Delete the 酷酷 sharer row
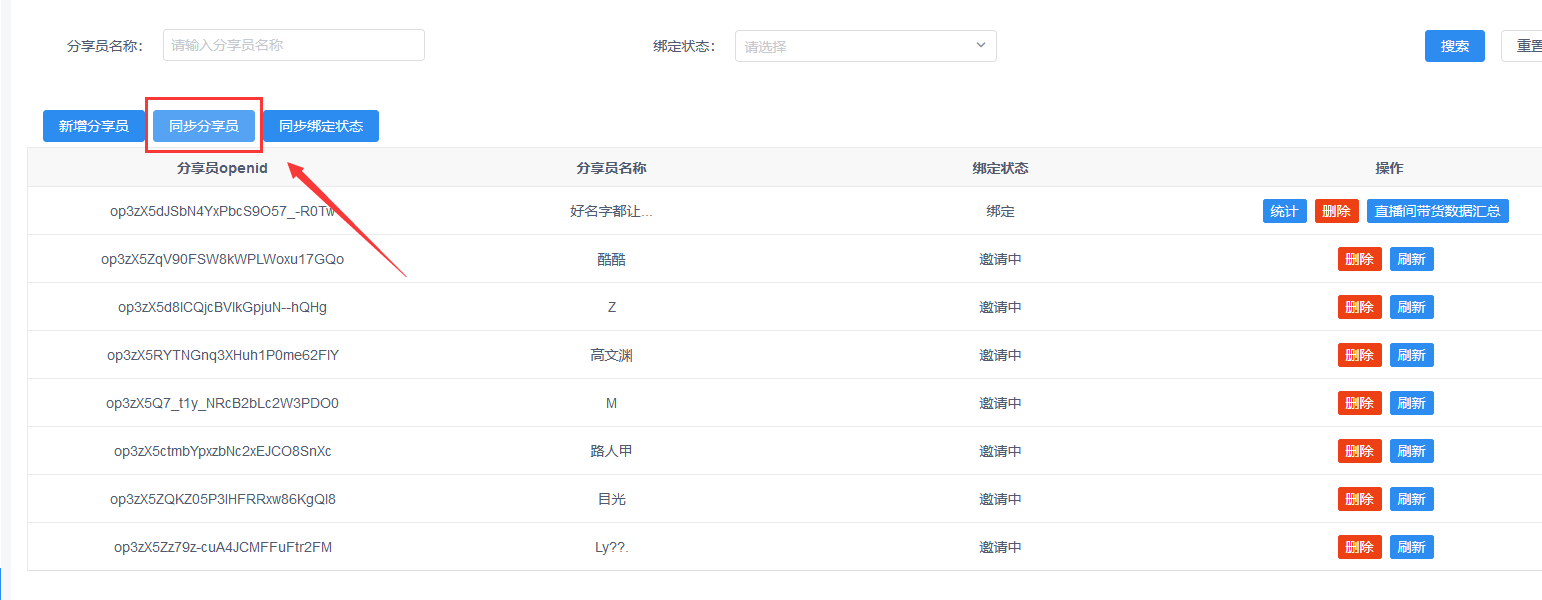This screenshot has width=1542, height=600. (1359, 259)
